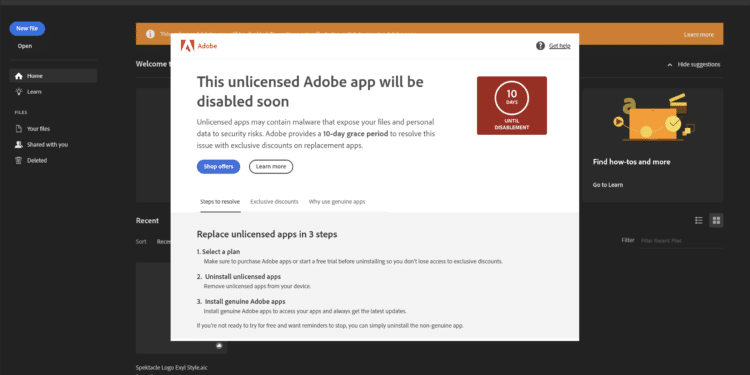This screenshot has height=375, width=750.
Task: Select the Steps to resolve tab
Action: tap(220, 202)
